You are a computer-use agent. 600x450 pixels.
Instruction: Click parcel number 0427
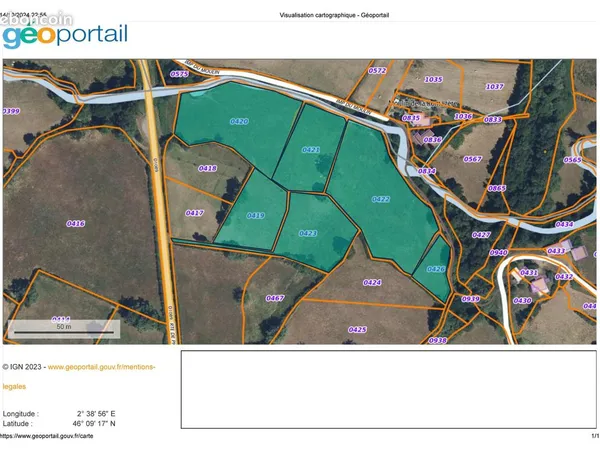tap(481, 235)
